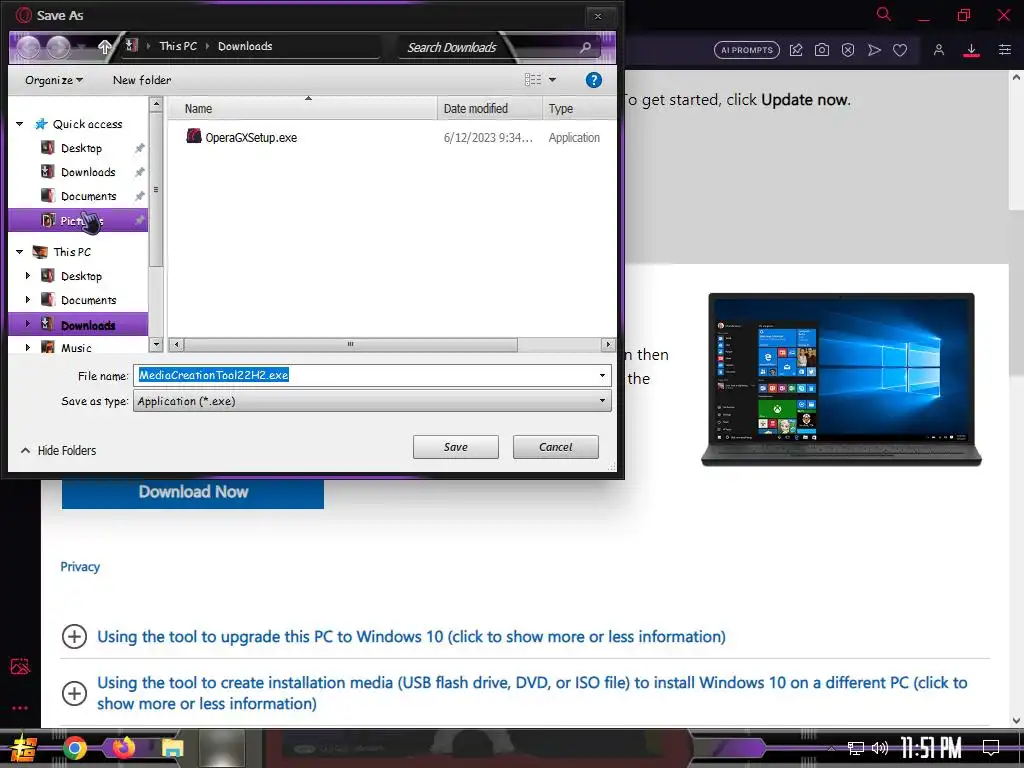Viewport: 1024px width, 768px height.
Task: Open the notification center icon
Action: tap(991, 748)
